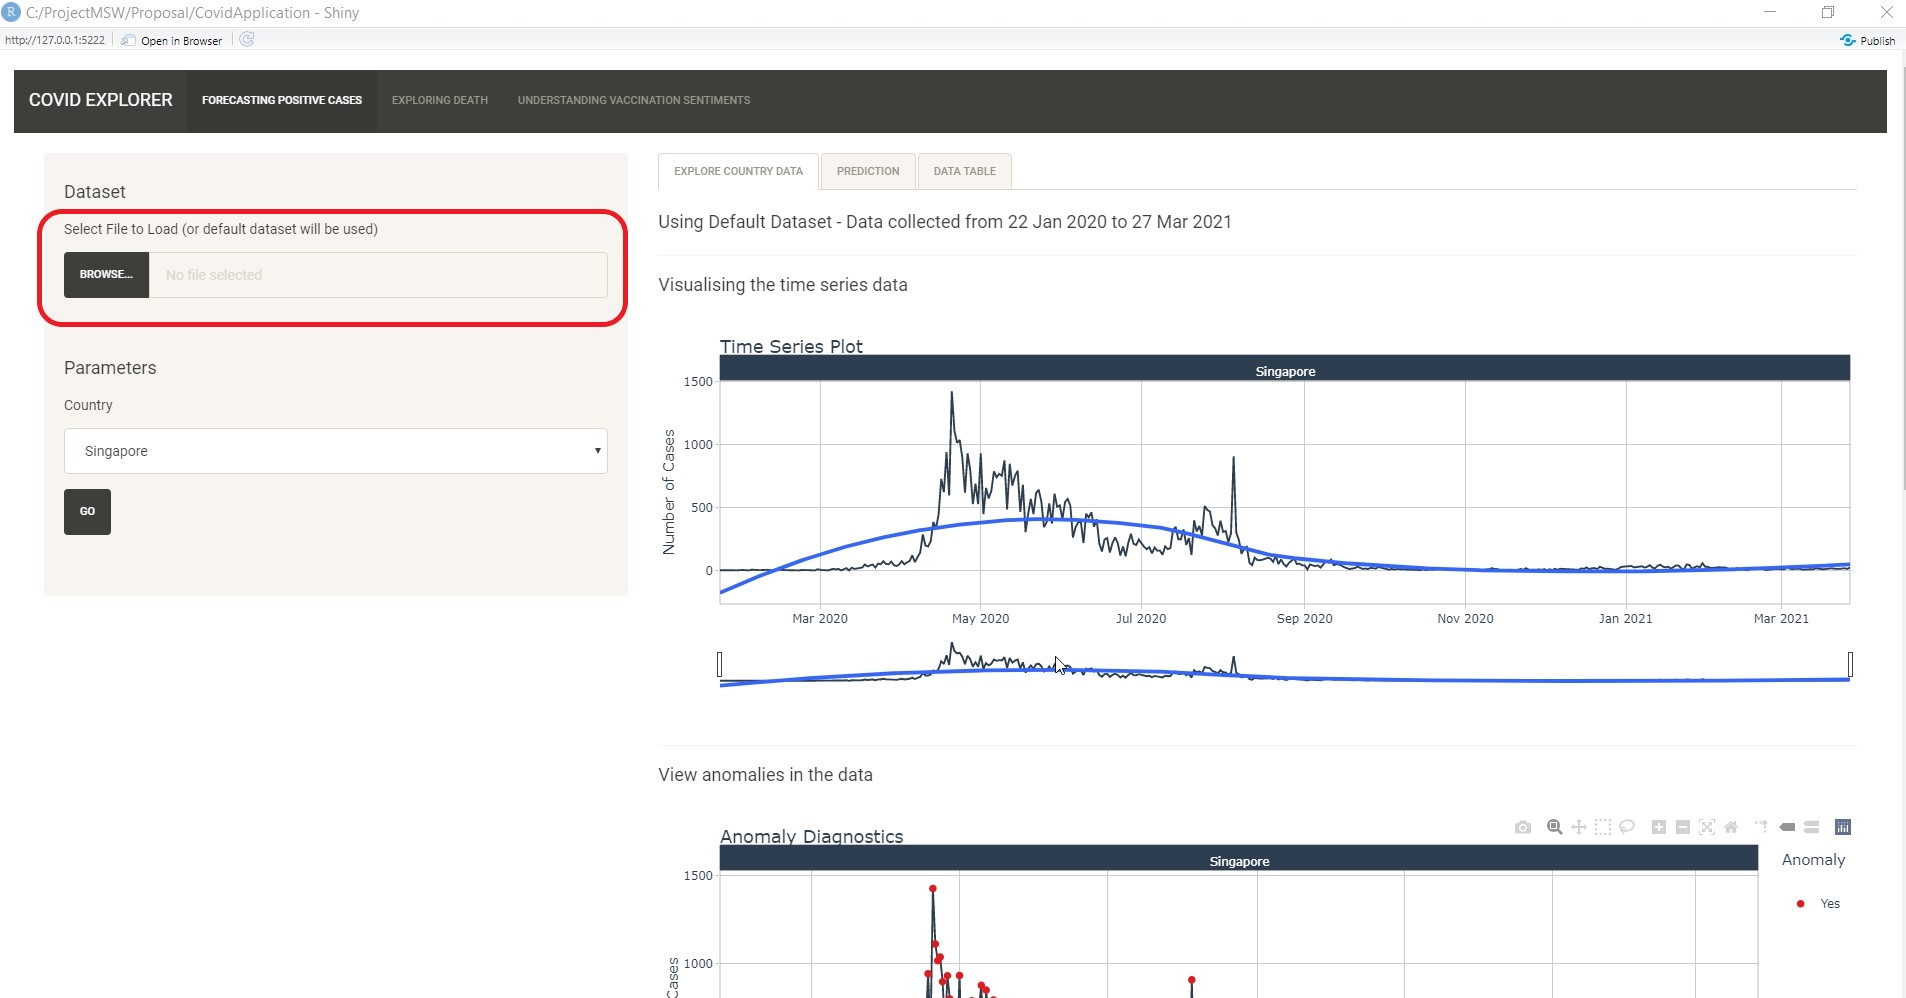Reload the Shiny app with refresh icon
1906x998 pixels.
point(247,40)
